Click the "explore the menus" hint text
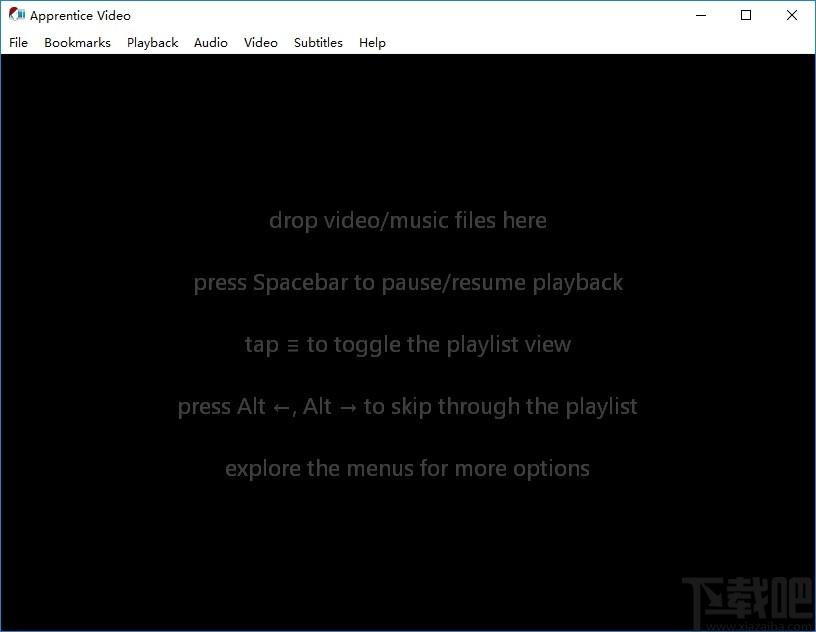816x632 pixels. pyautogui.click(x=407, y=469)
